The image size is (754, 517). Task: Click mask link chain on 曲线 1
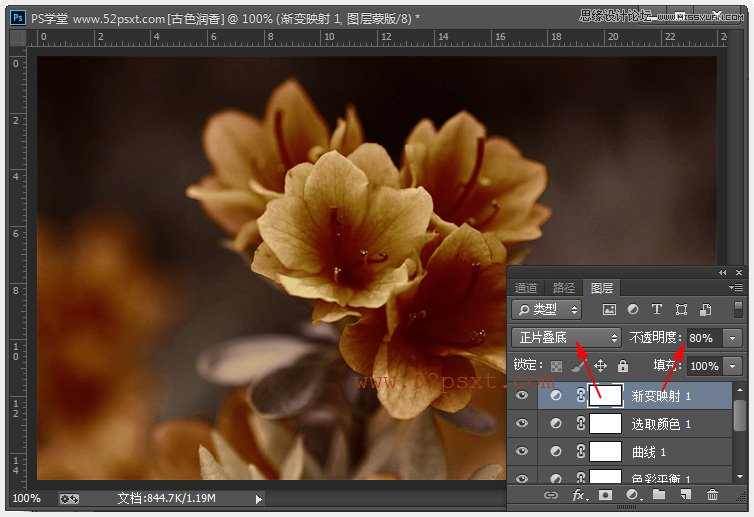[580, 451]
